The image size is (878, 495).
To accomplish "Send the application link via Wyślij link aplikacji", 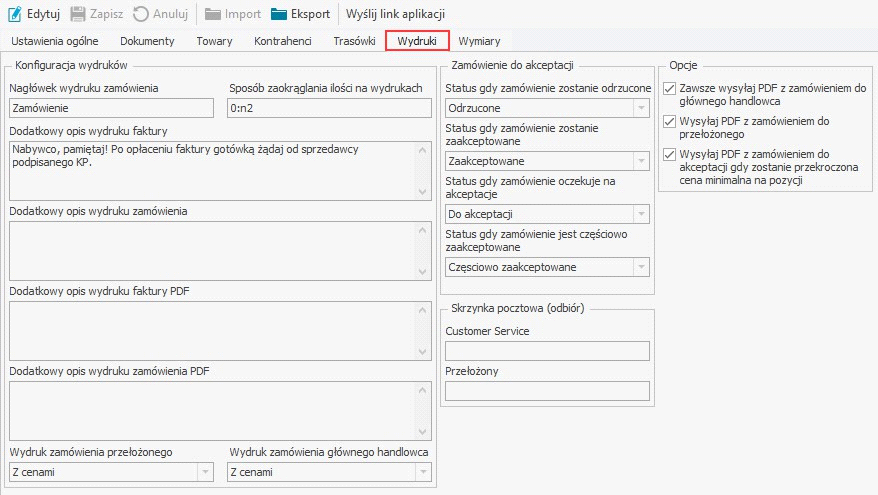I will (395, 14).
